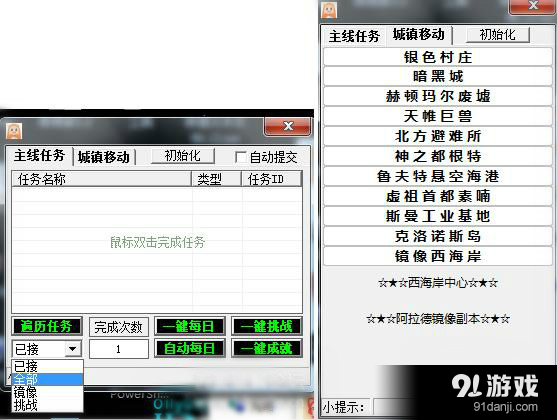Click the green 遍历任务 button
Viewport: 557px width, 420px height.
47,326
